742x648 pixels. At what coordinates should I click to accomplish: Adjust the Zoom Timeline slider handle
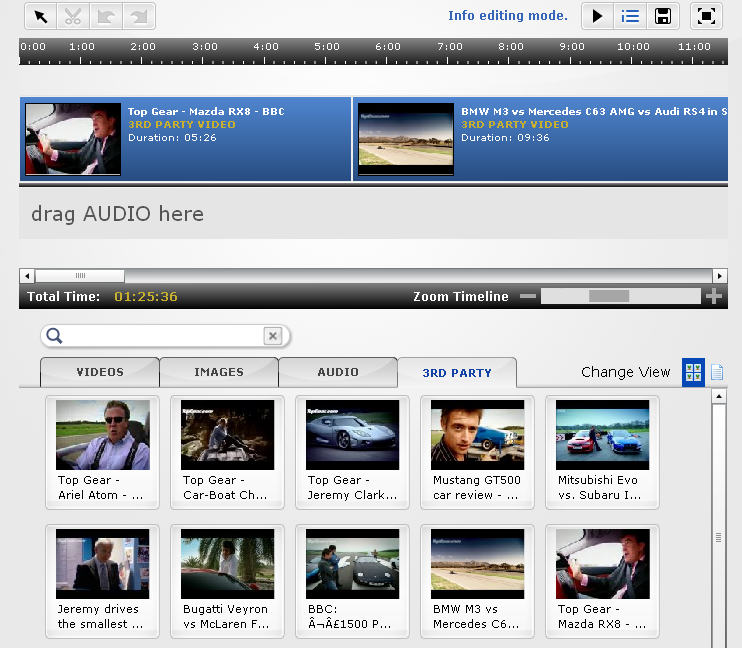(x=609, y=296)
